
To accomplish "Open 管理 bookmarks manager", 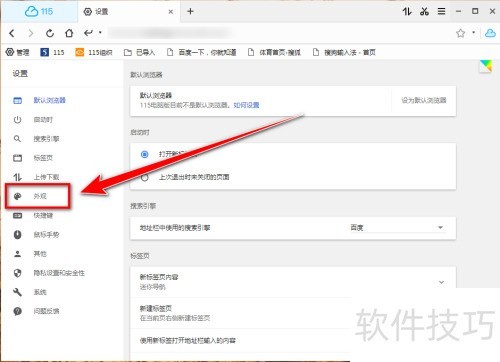I will [x=18, y=52].
